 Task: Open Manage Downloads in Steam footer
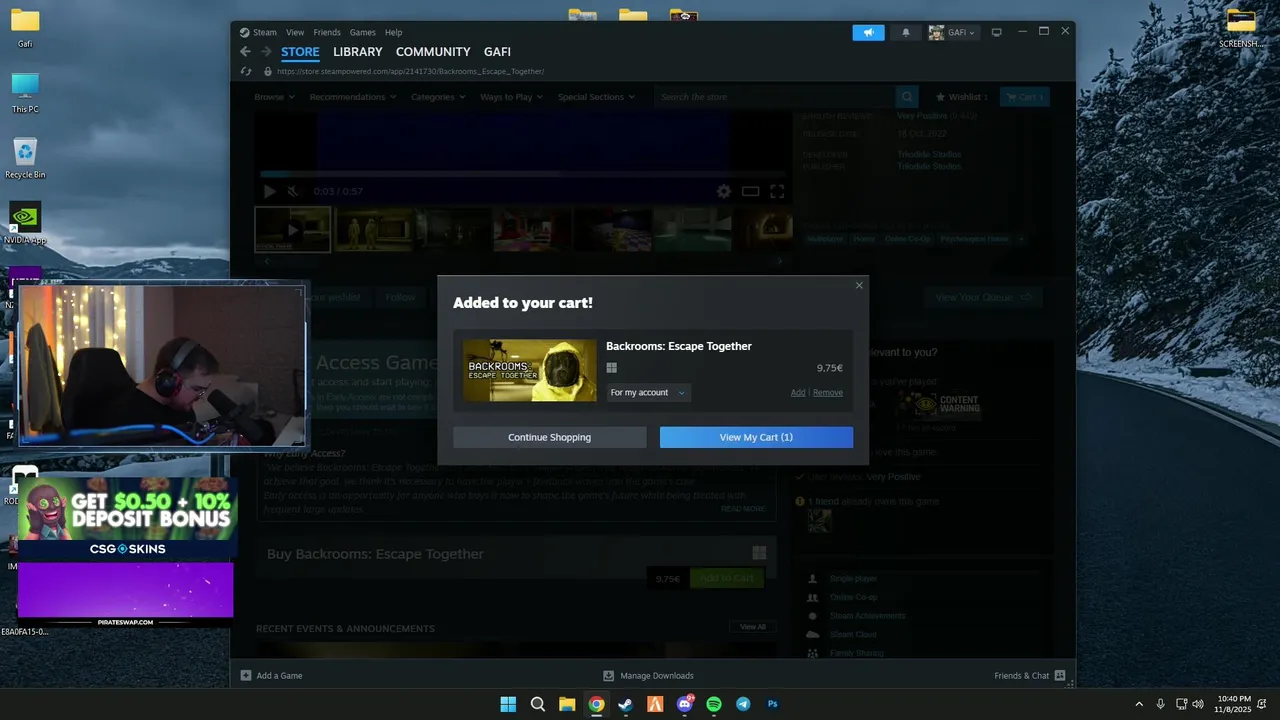click(x=648, y=676)
